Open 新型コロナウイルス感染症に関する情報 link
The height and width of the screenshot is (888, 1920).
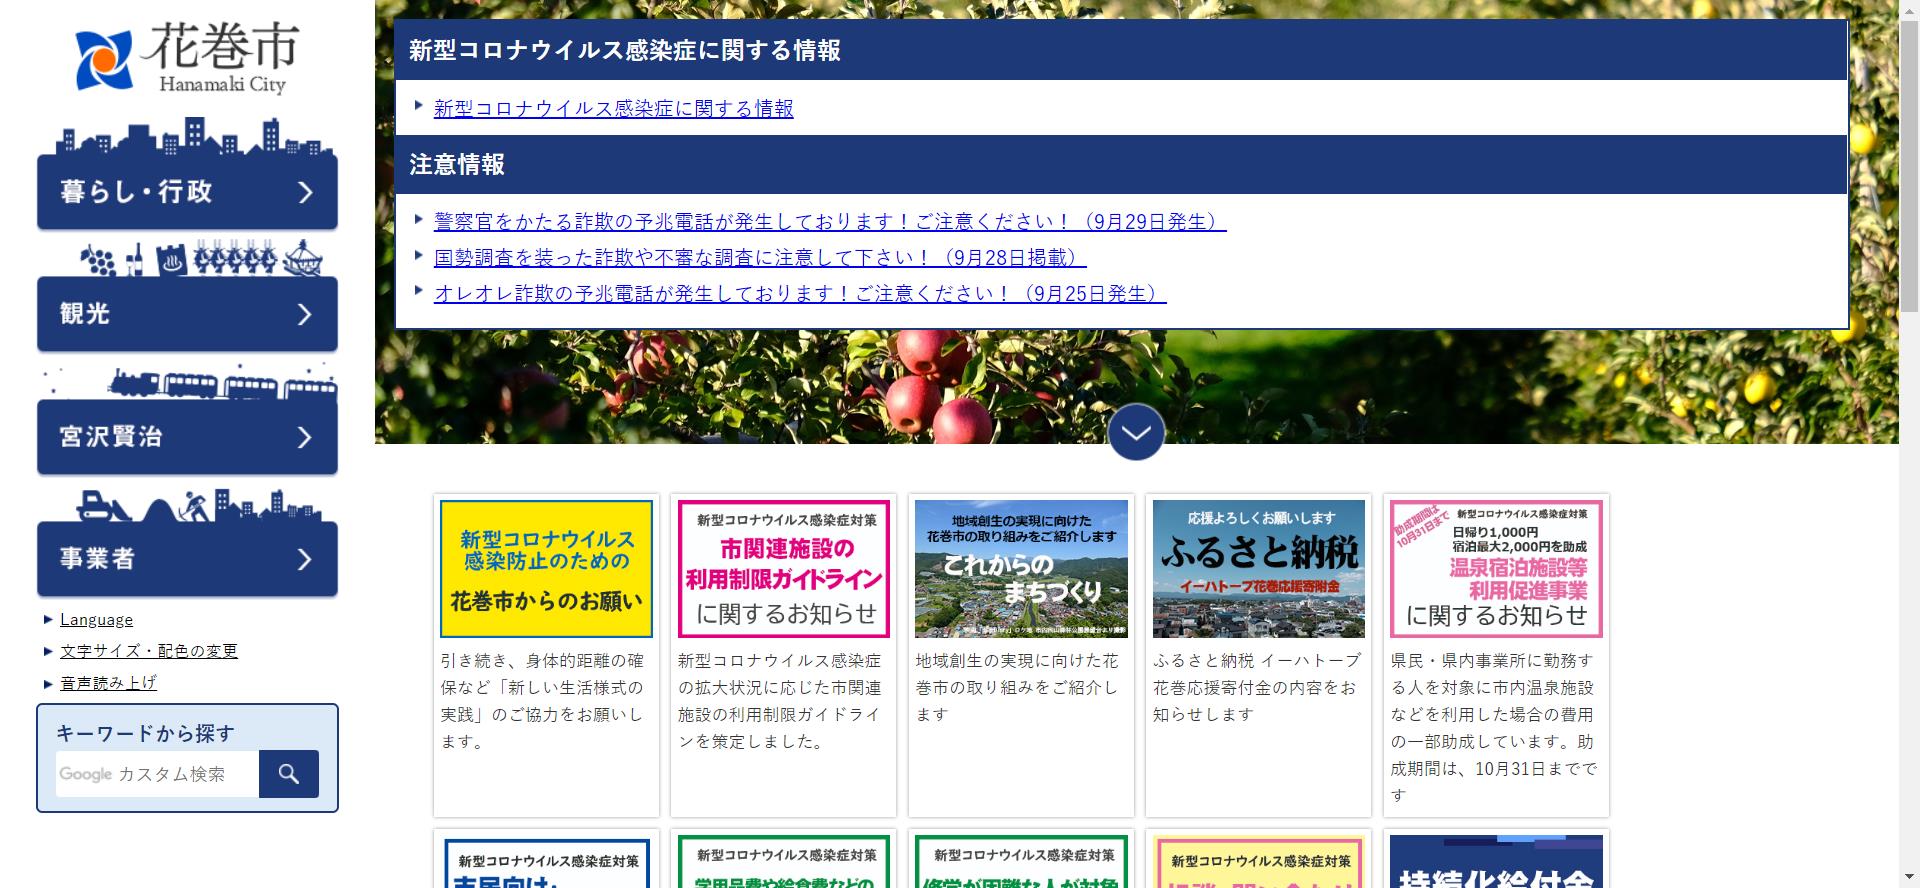point(613,108)
